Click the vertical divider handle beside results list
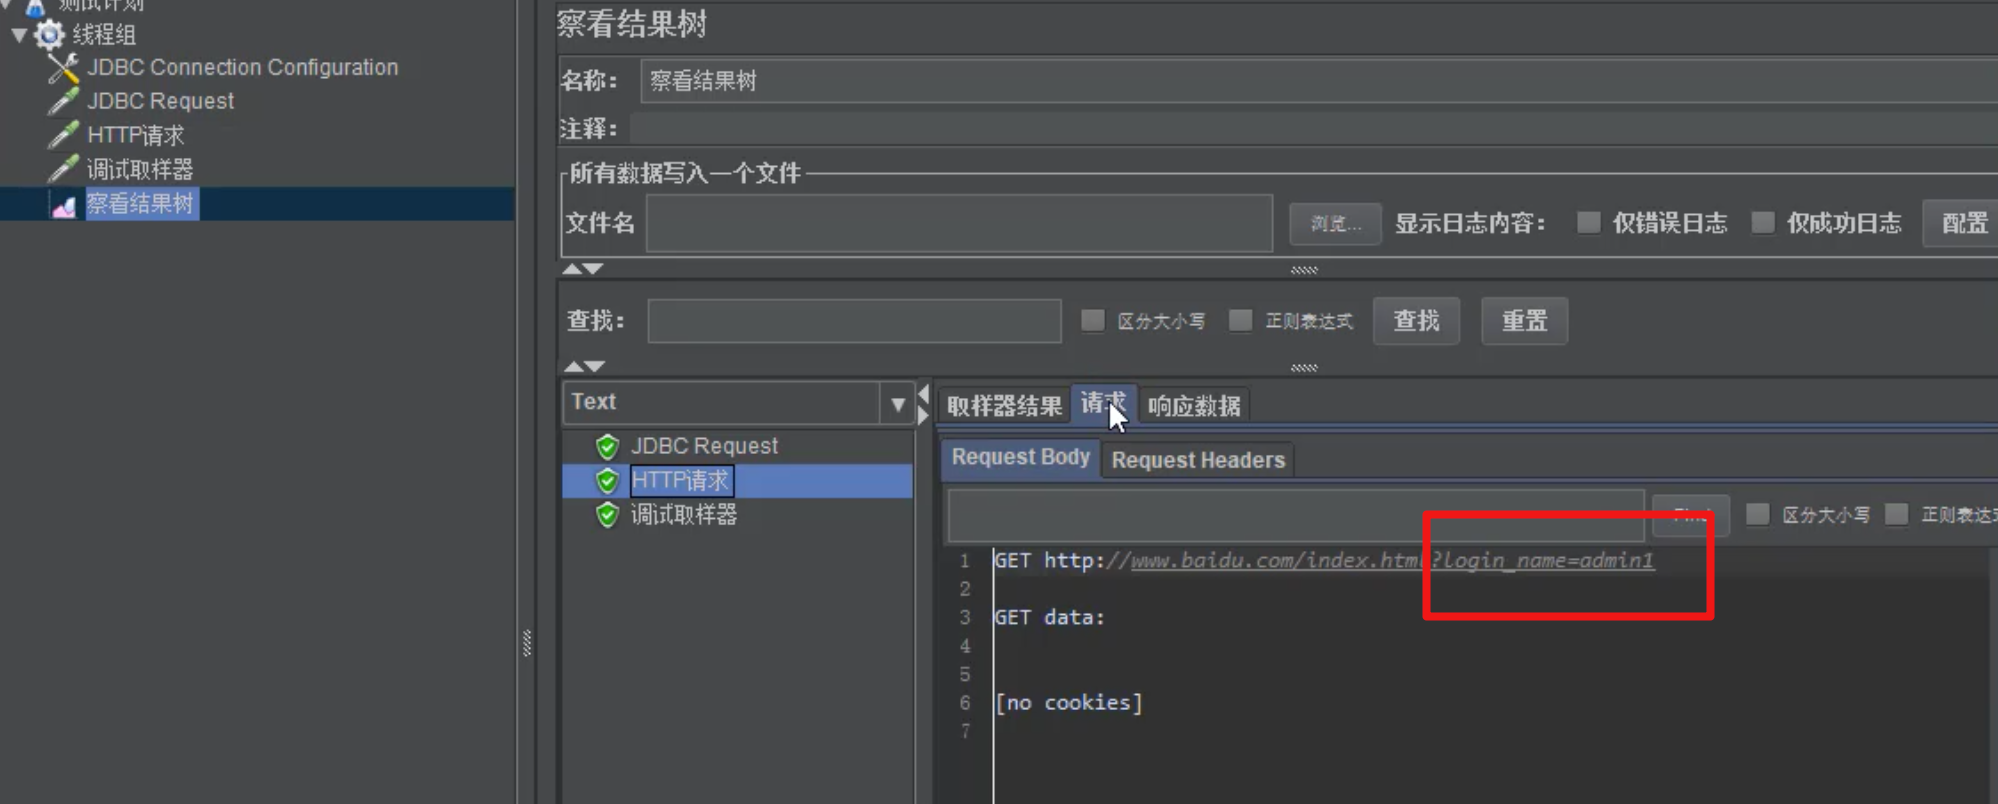The image size is (1998, 804). tap(527, 643)
